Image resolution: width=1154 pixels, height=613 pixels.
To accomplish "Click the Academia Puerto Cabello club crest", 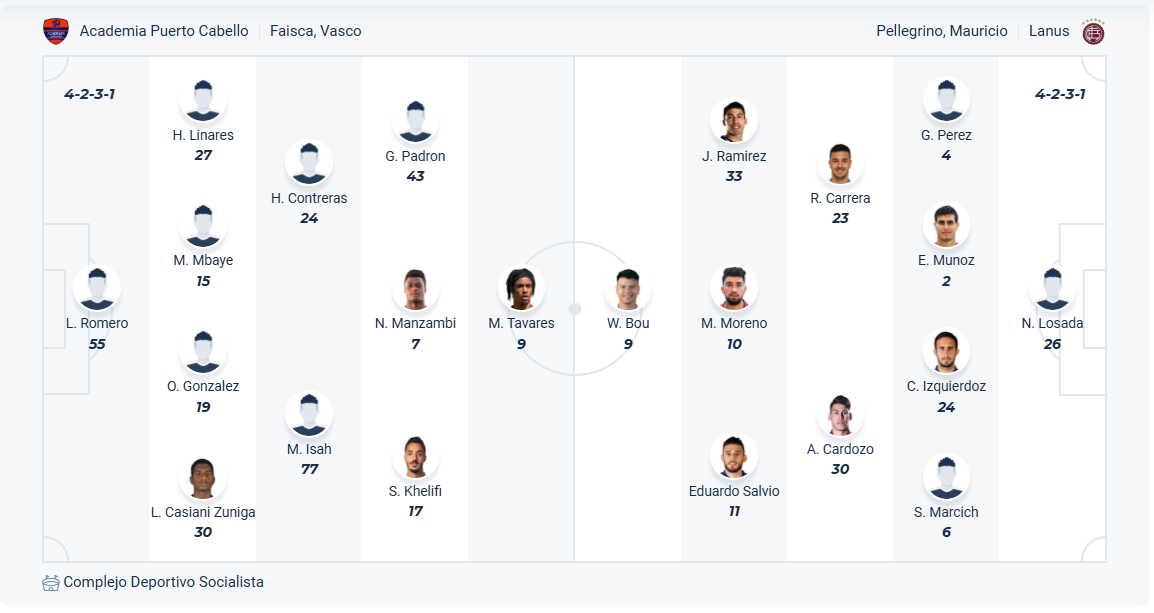I will 56,31.
